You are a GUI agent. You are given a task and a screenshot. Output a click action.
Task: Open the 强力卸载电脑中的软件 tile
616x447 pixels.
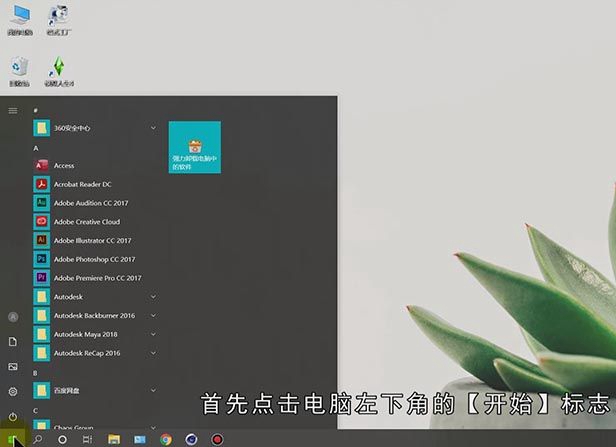(x=195, y=147)
